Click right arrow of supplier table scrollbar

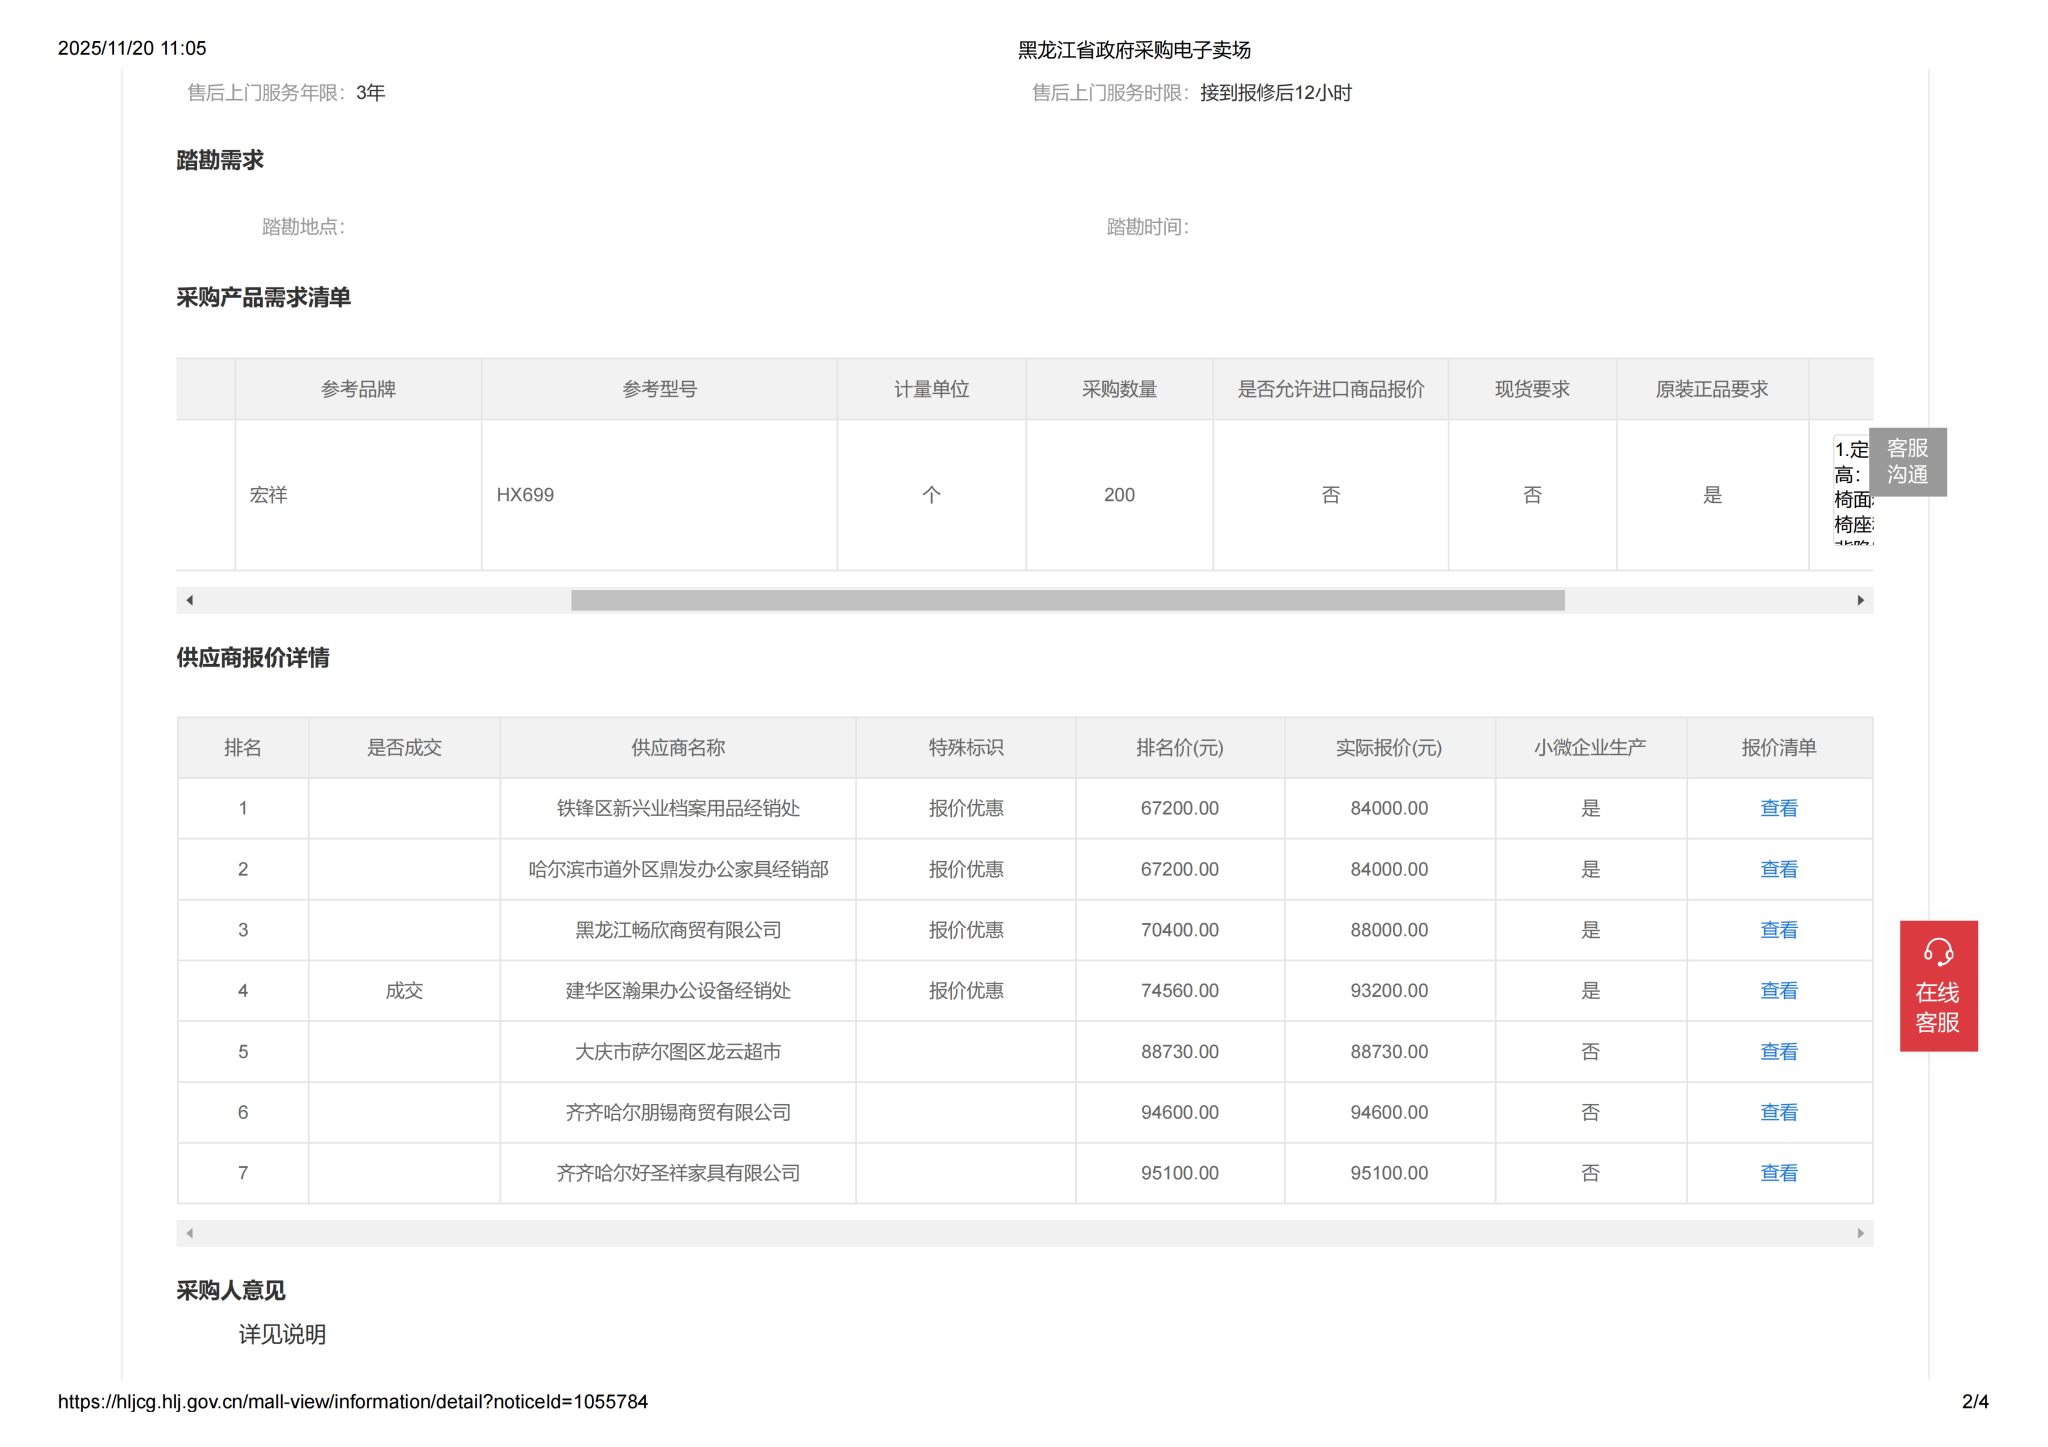click(1860, 1233)
